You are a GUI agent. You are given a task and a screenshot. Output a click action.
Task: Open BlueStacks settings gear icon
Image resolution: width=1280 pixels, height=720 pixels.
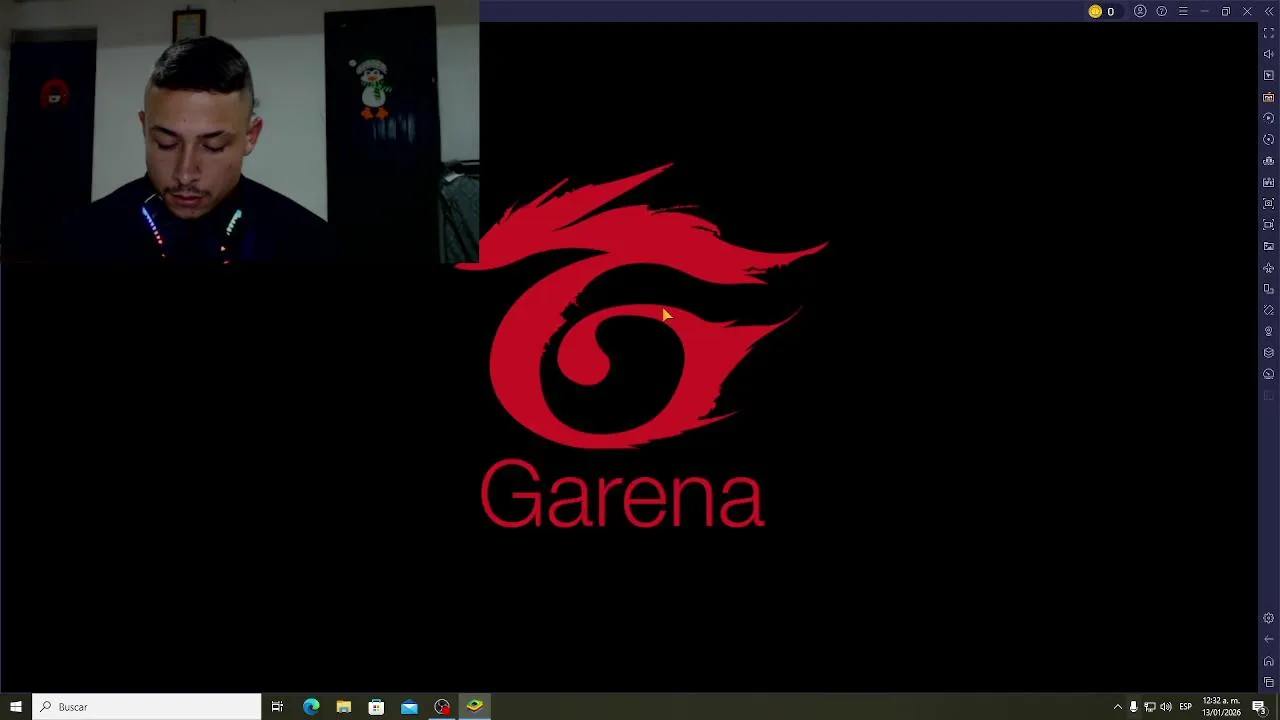tap(1269, 618)
